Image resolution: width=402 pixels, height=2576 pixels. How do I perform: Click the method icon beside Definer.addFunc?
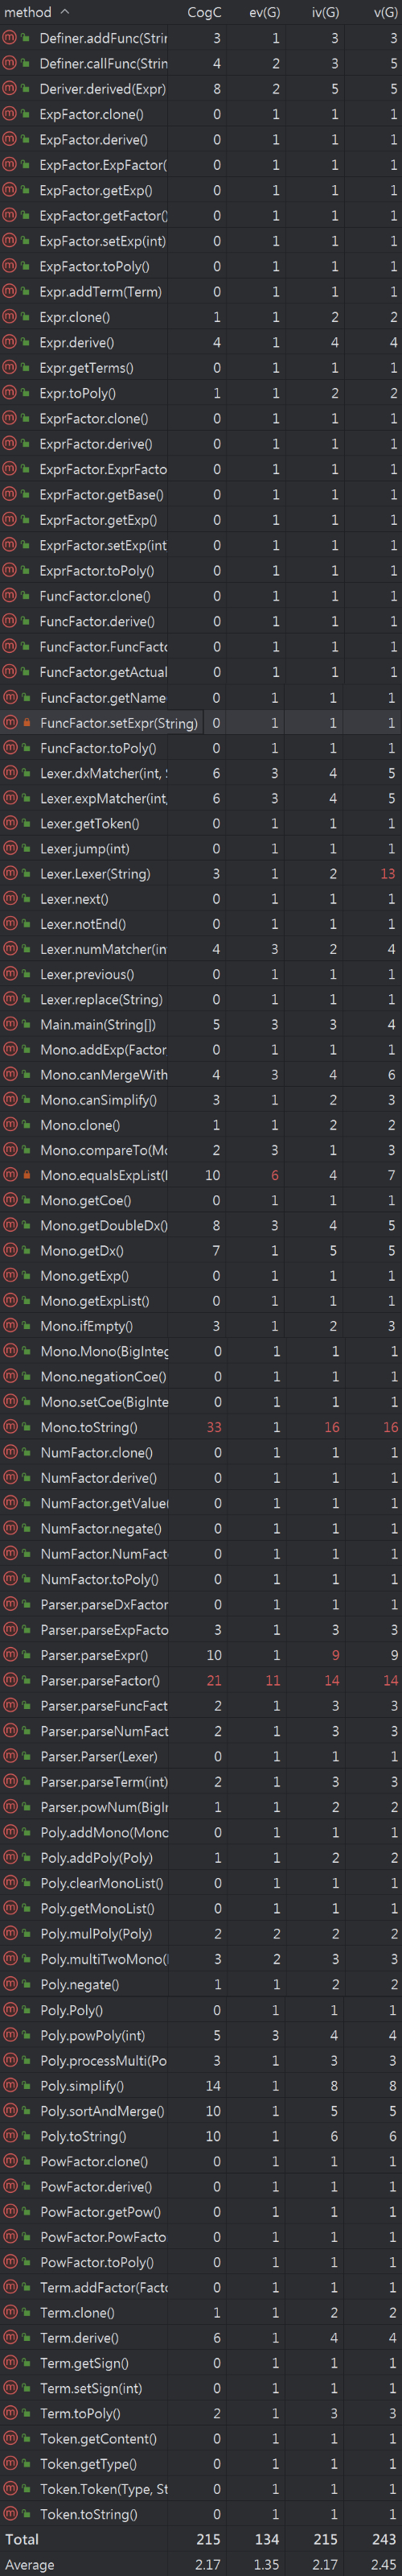point(9,38)
